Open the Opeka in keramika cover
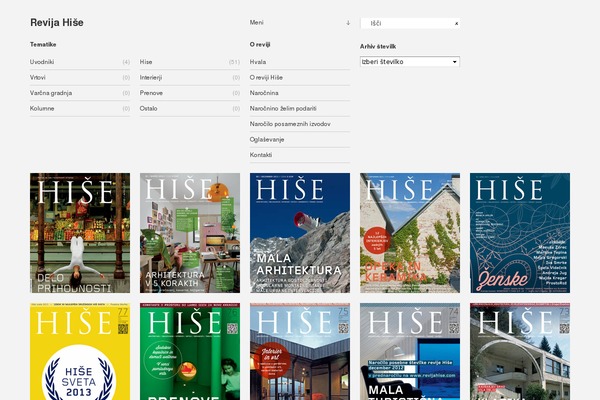Screen dimensions: 600x400 410,233
